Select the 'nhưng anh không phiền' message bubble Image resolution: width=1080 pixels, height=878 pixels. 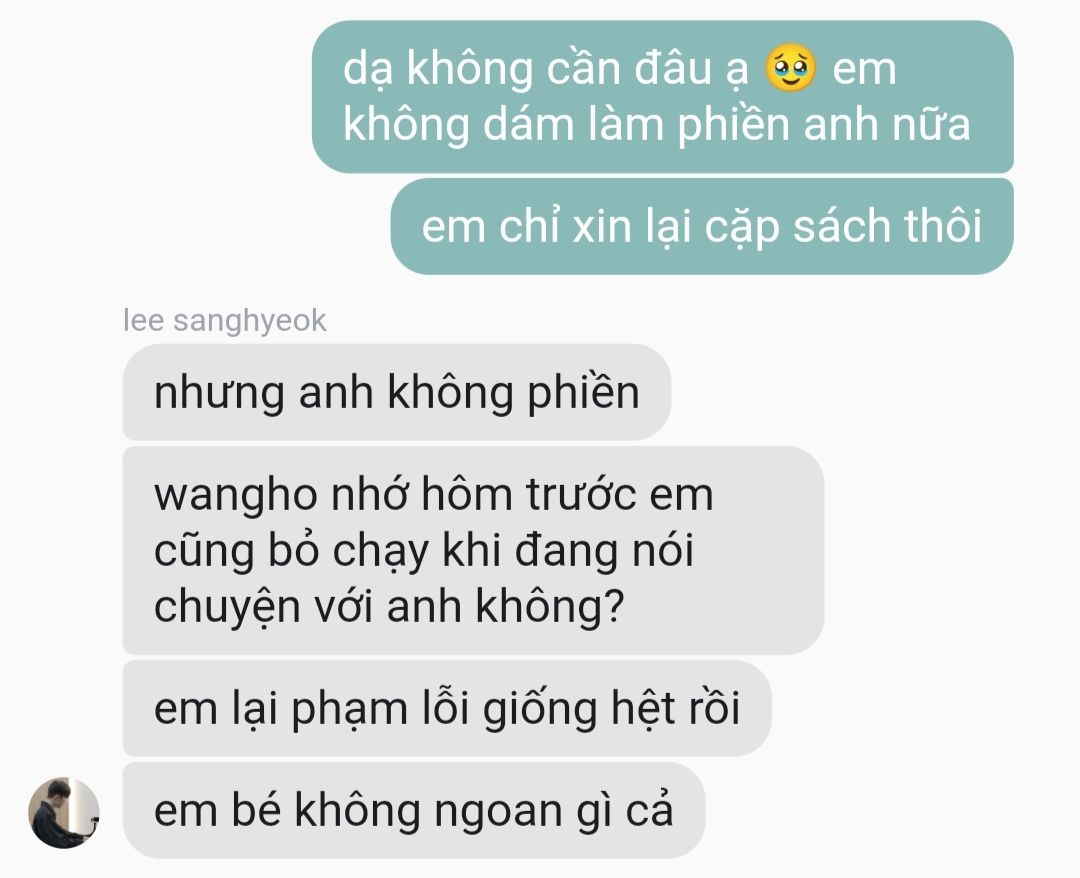pos(397,392)
